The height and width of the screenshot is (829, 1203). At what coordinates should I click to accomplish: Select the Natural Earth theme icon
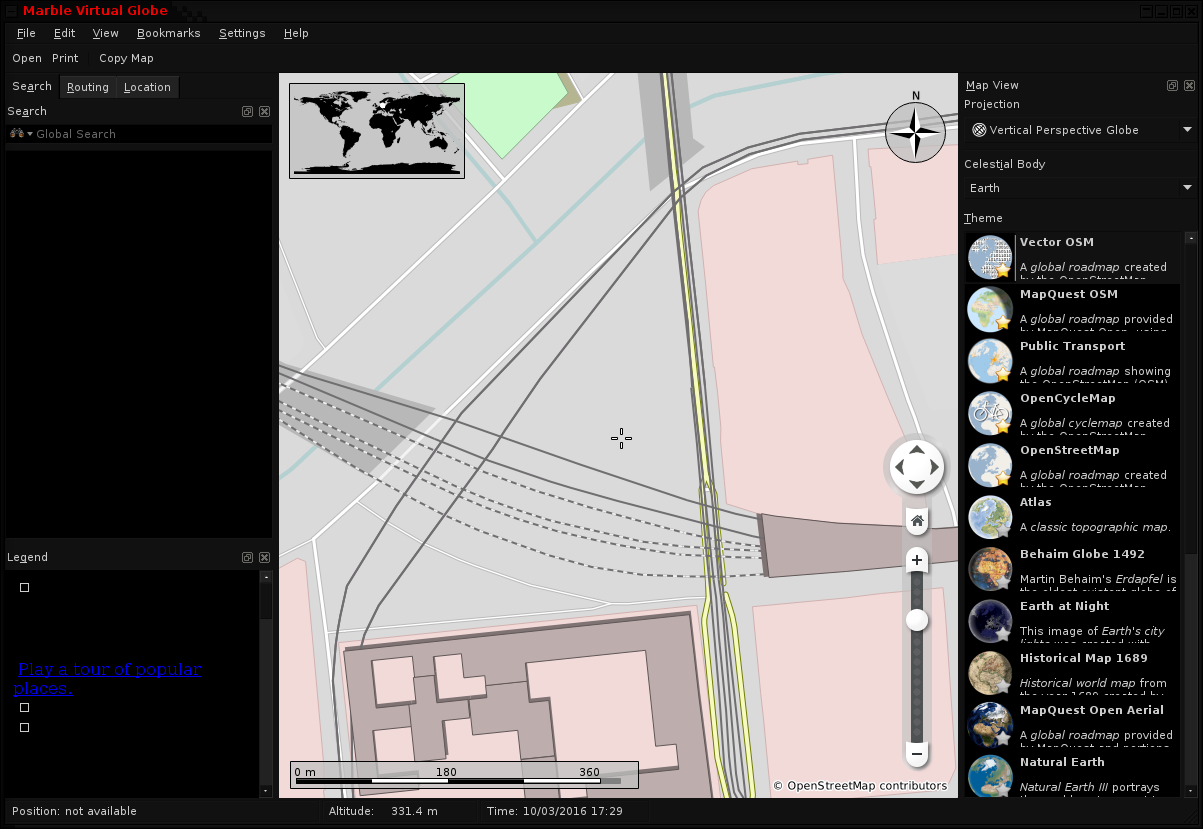pos(990,777)
